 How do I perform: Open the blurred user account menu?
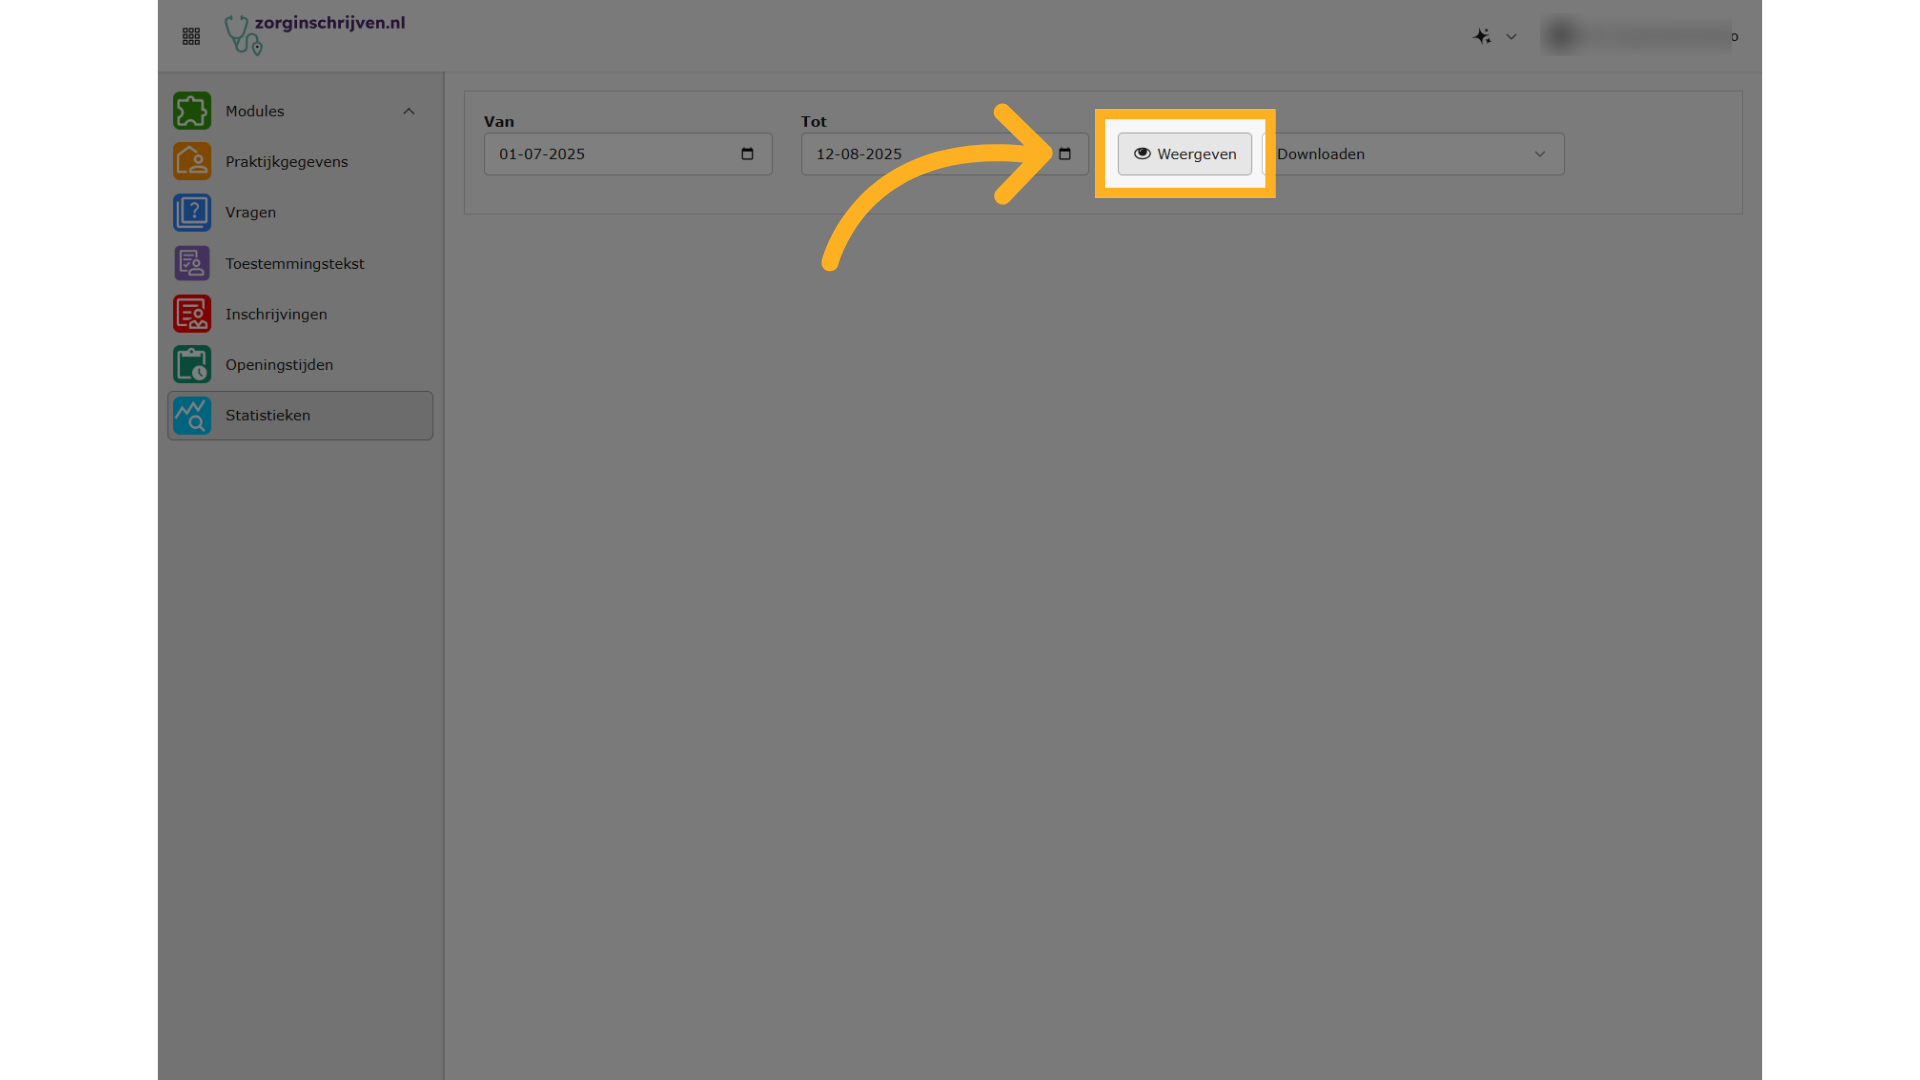click(x=1640, y=37)
